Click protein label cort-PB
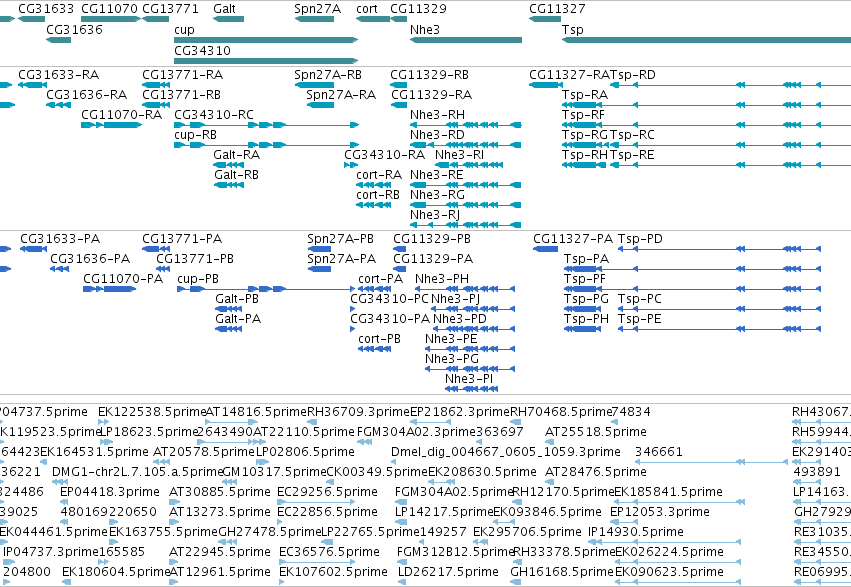The height and width of the screenshot is (587, 851). (x=379, y=339)
